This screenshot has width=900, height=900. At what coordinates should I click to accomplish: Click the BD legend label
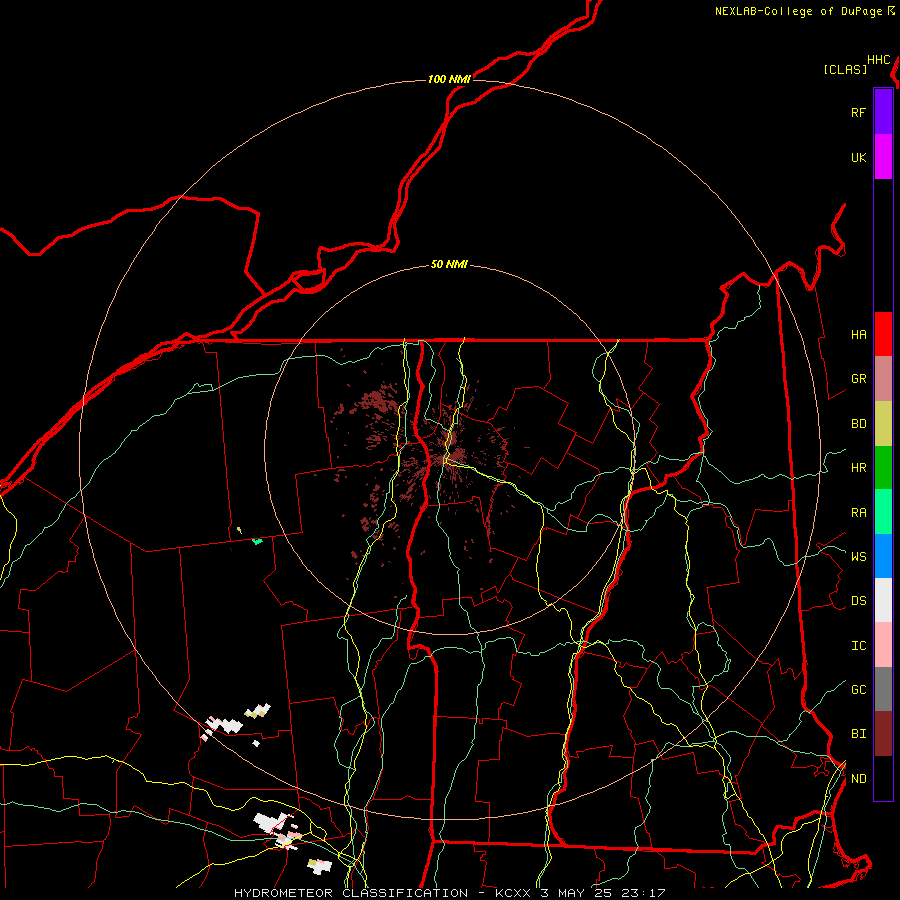[x=858, y=424]
